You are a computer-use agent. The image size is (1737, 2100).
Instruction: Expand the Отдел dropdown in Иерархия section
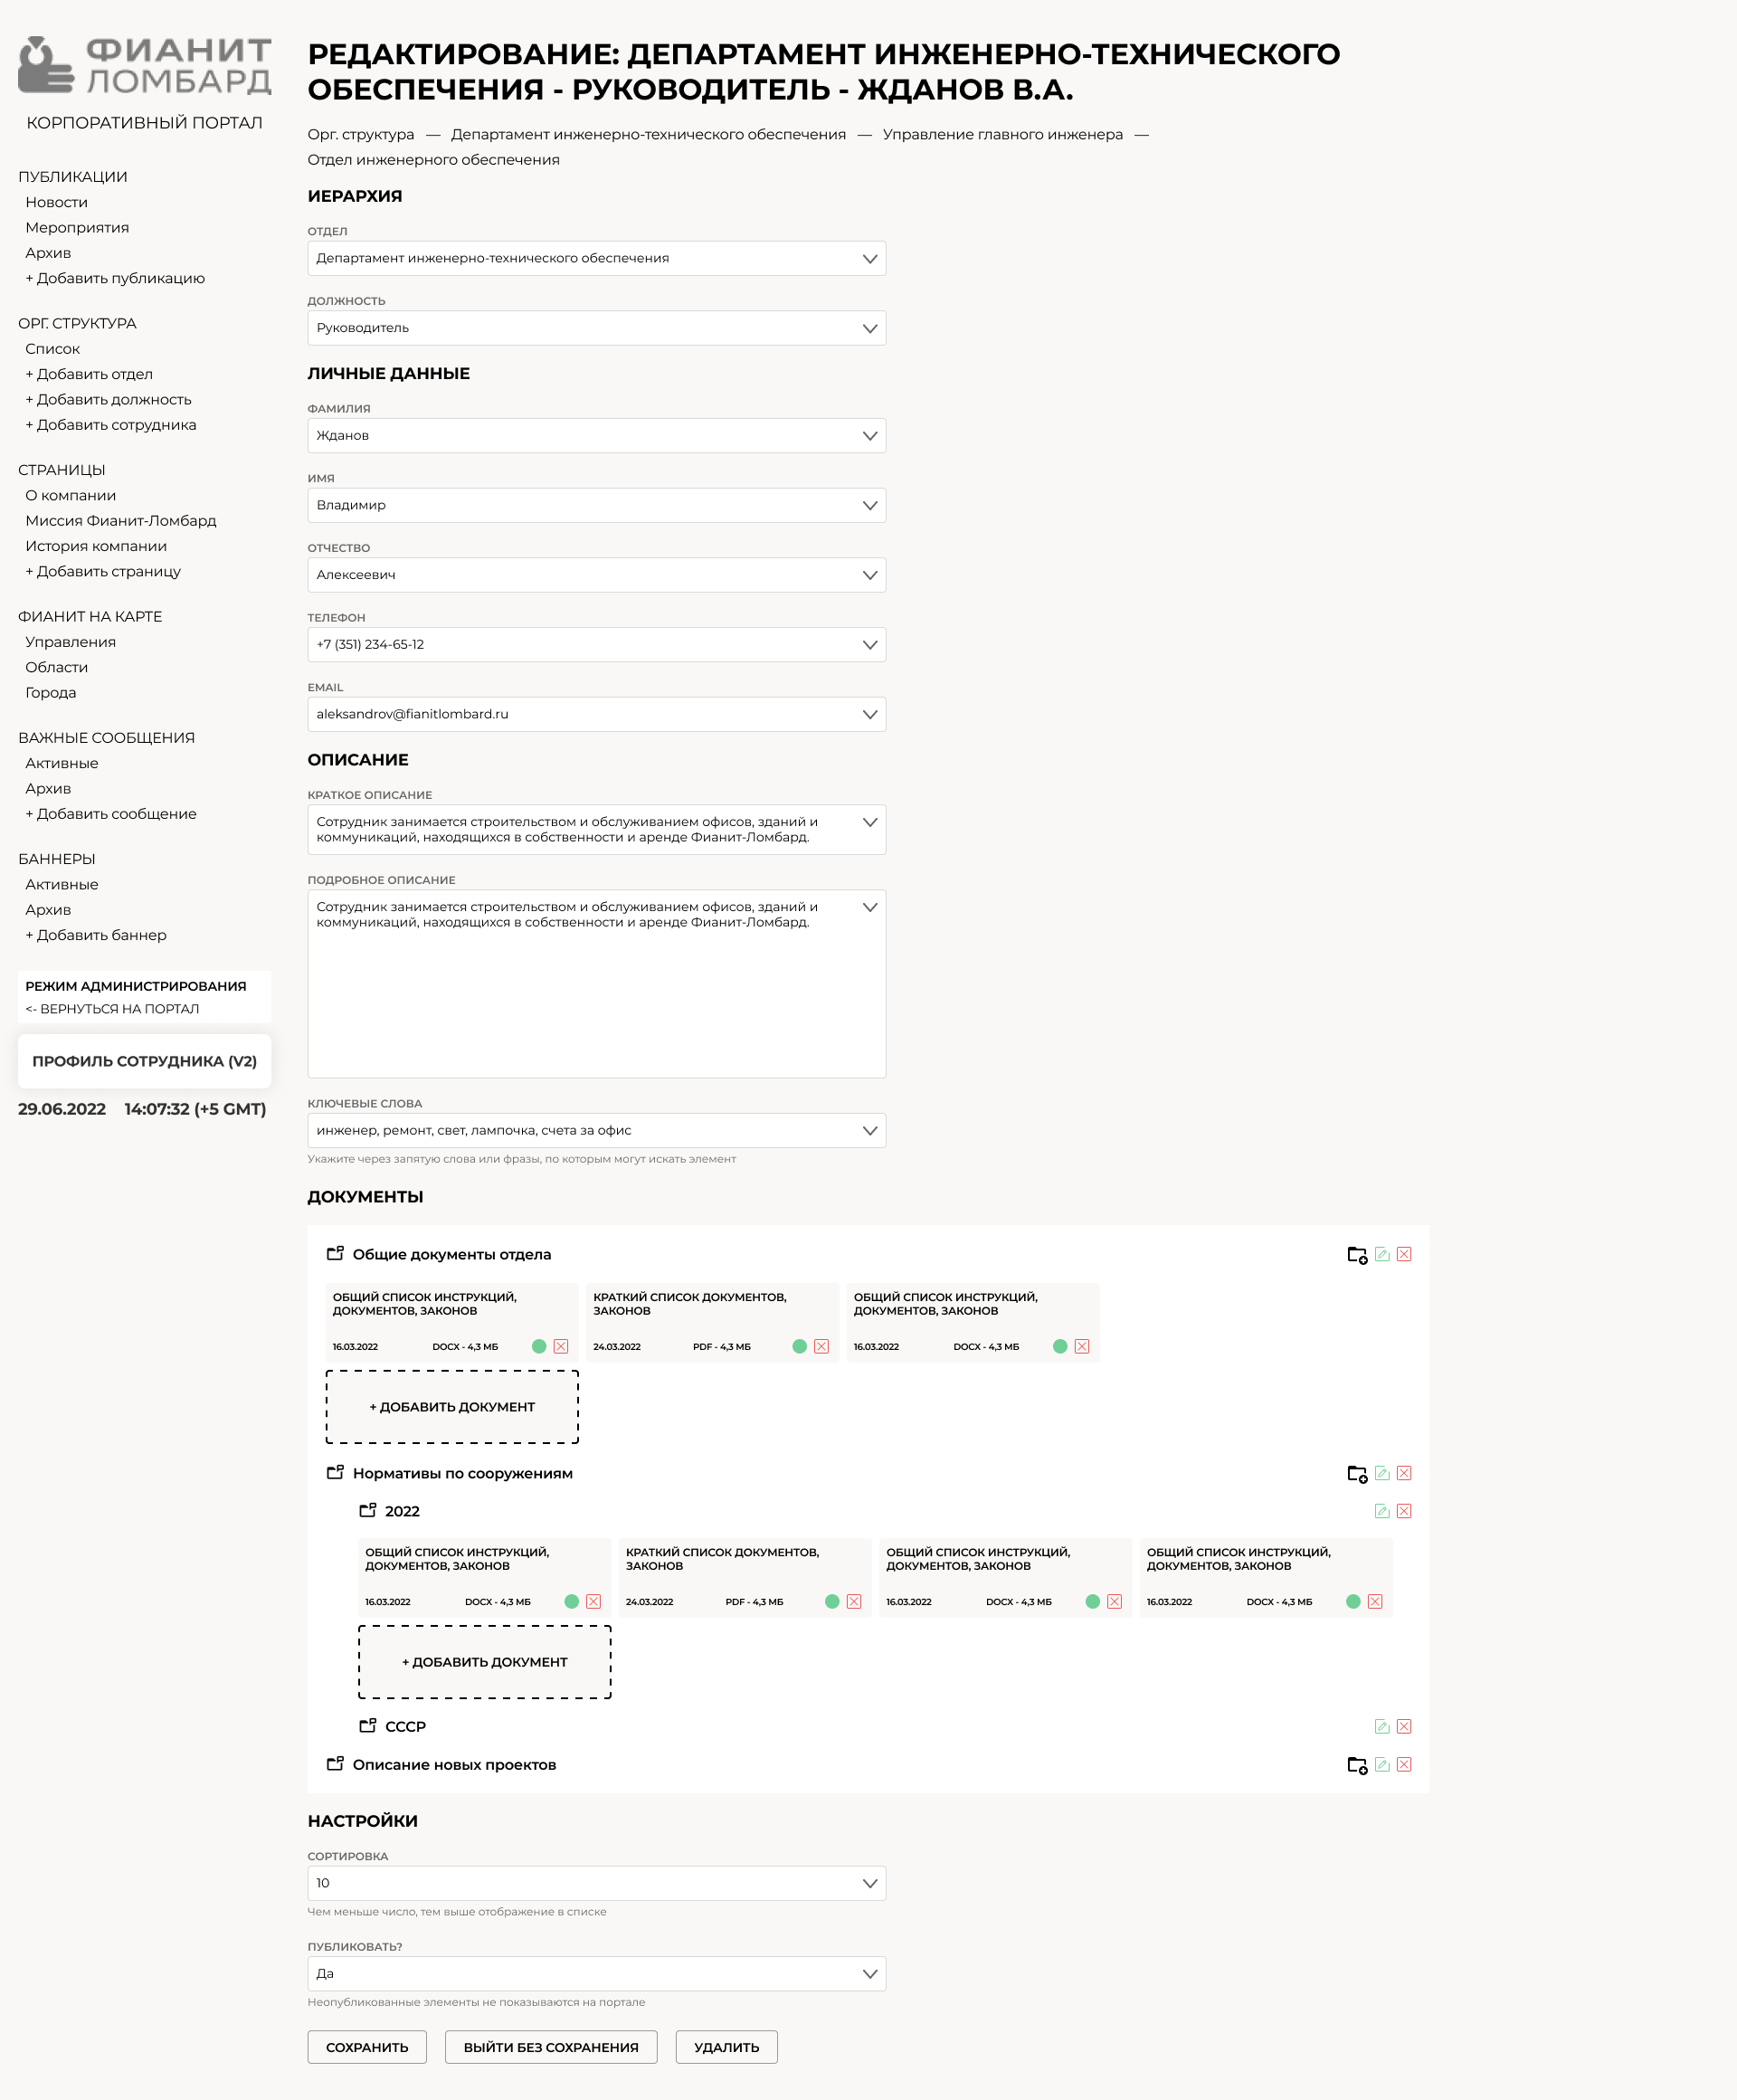pyautogui.click(x=868, y=258)
